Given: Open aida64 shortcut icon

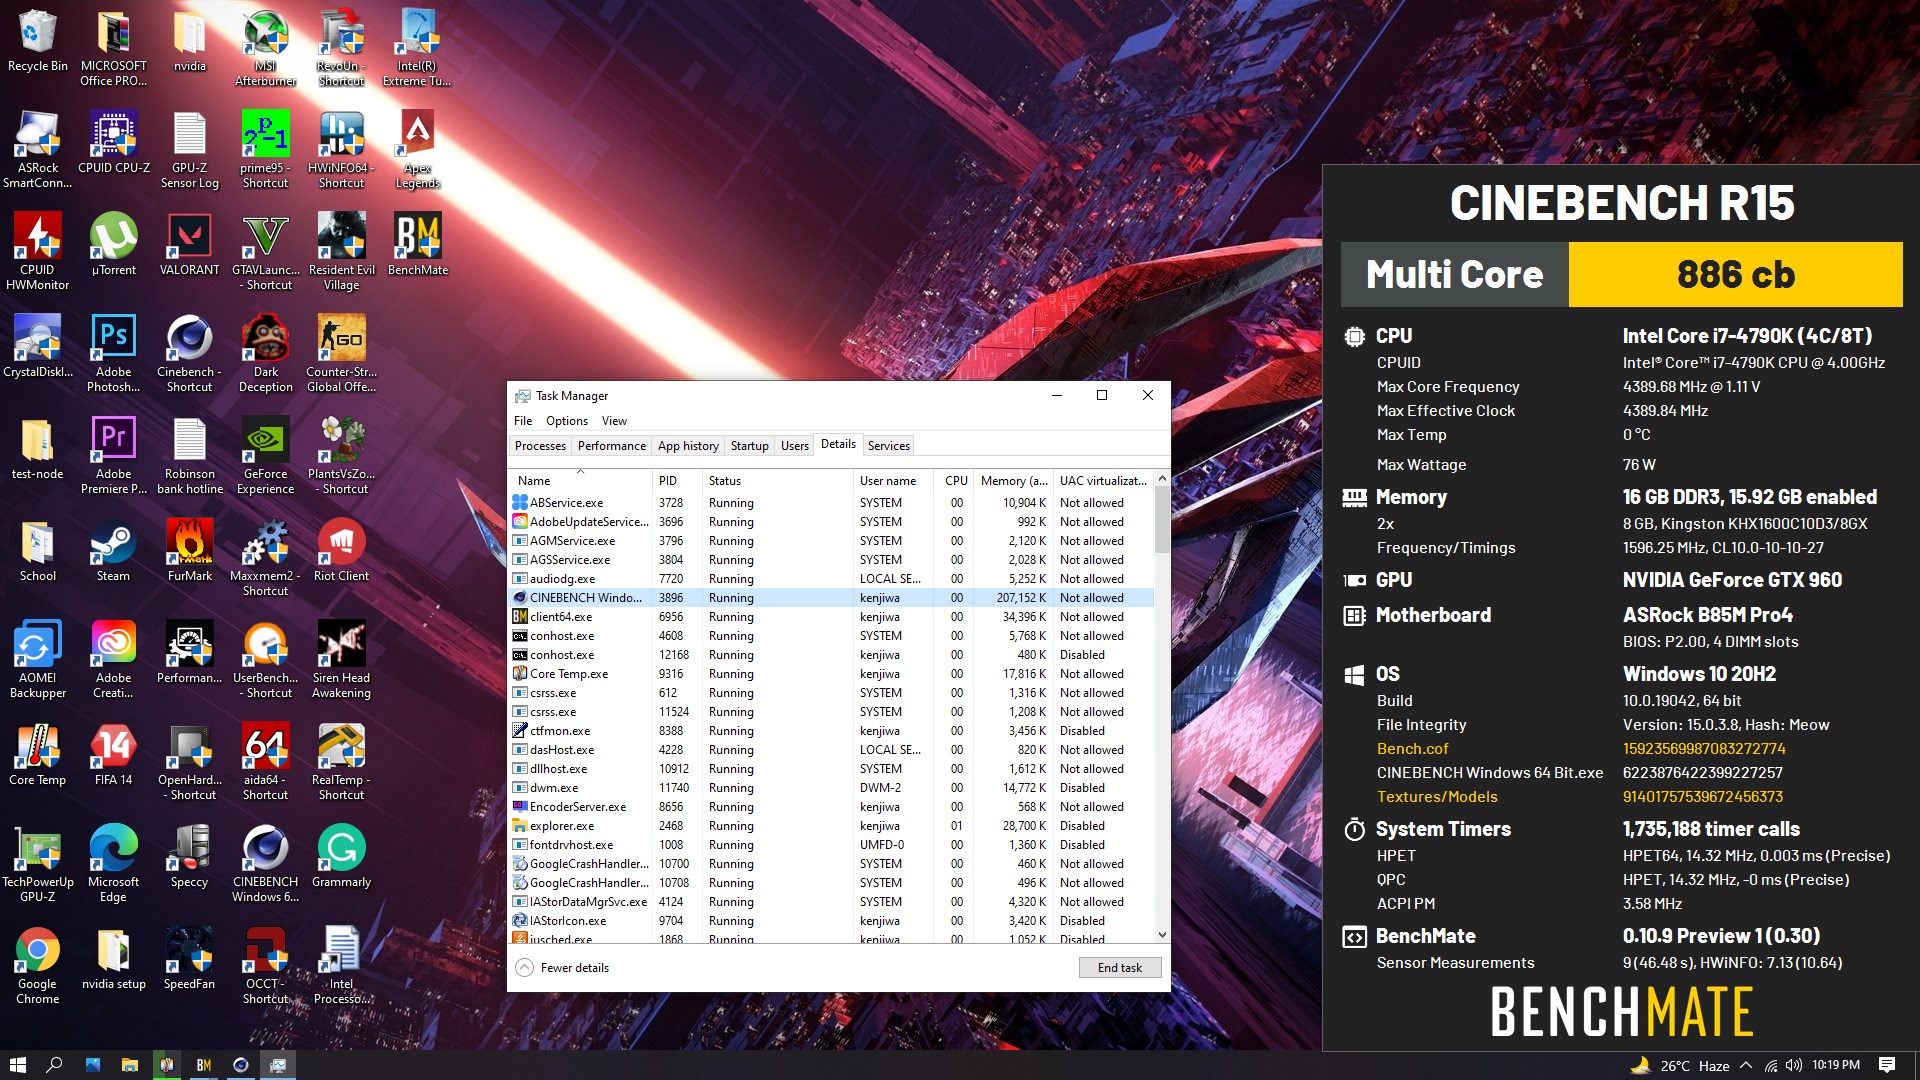Looking at the screenshot, I should 265,762.
